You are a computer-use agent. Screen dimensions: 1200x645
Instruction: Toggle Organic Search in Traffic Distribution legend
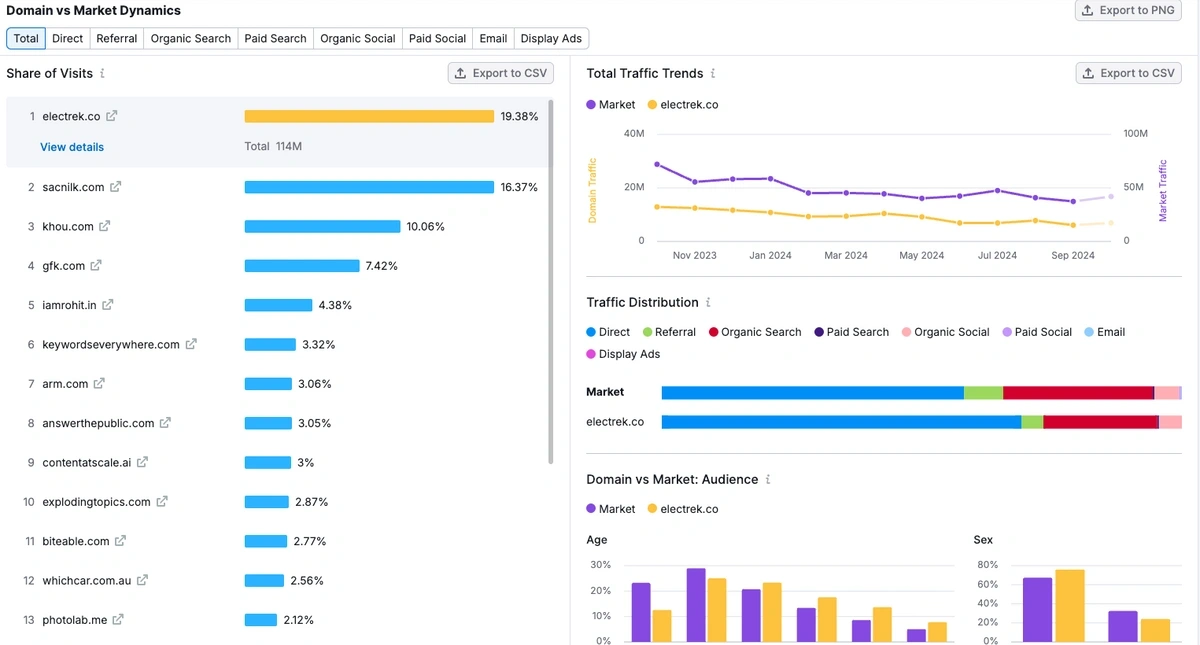[755, 332]
